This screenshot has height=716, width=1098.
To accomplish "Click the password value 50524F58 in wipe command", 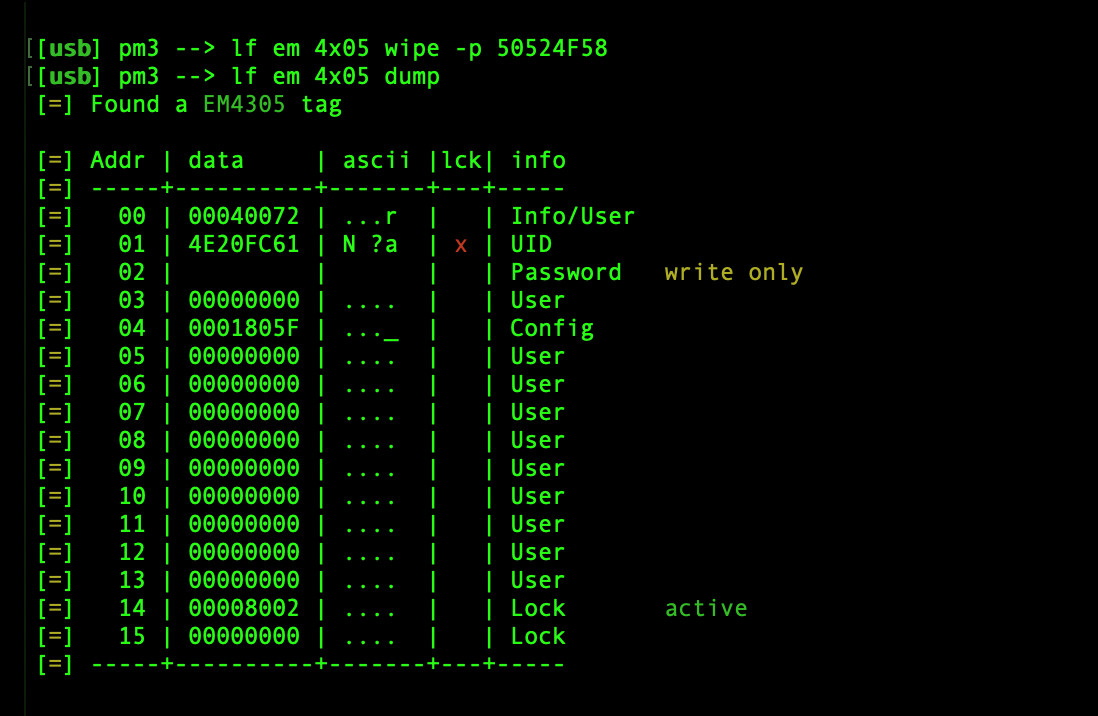I will [x=551, y=48].
